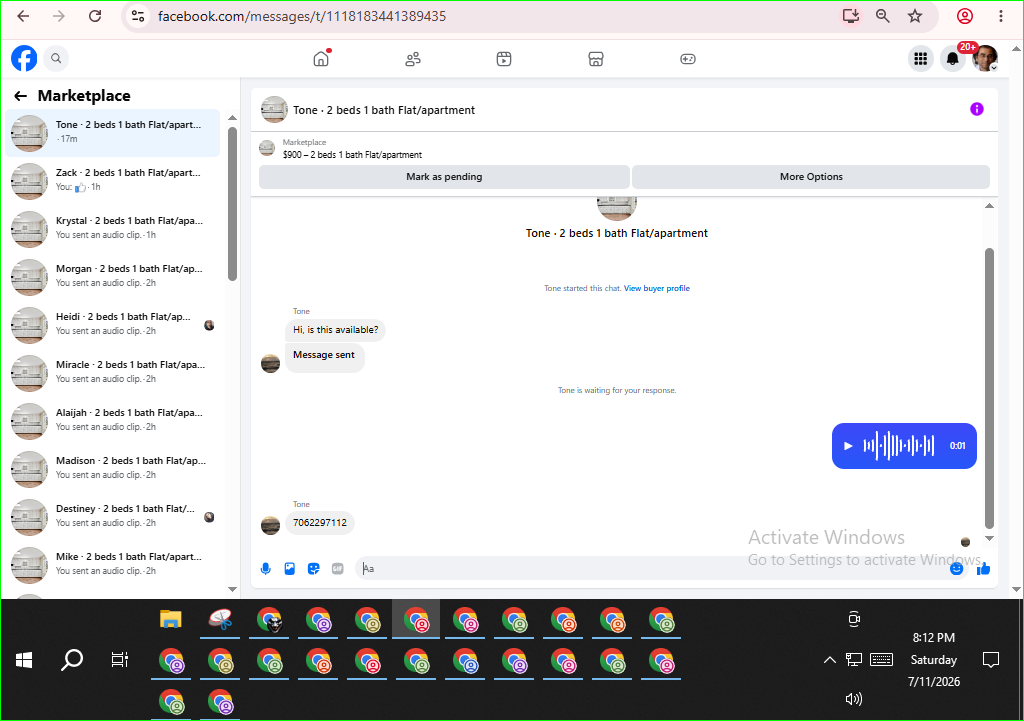Play the sent audio clip
This screenshot has height=721, width=1024.
click(x=848, y=446)
